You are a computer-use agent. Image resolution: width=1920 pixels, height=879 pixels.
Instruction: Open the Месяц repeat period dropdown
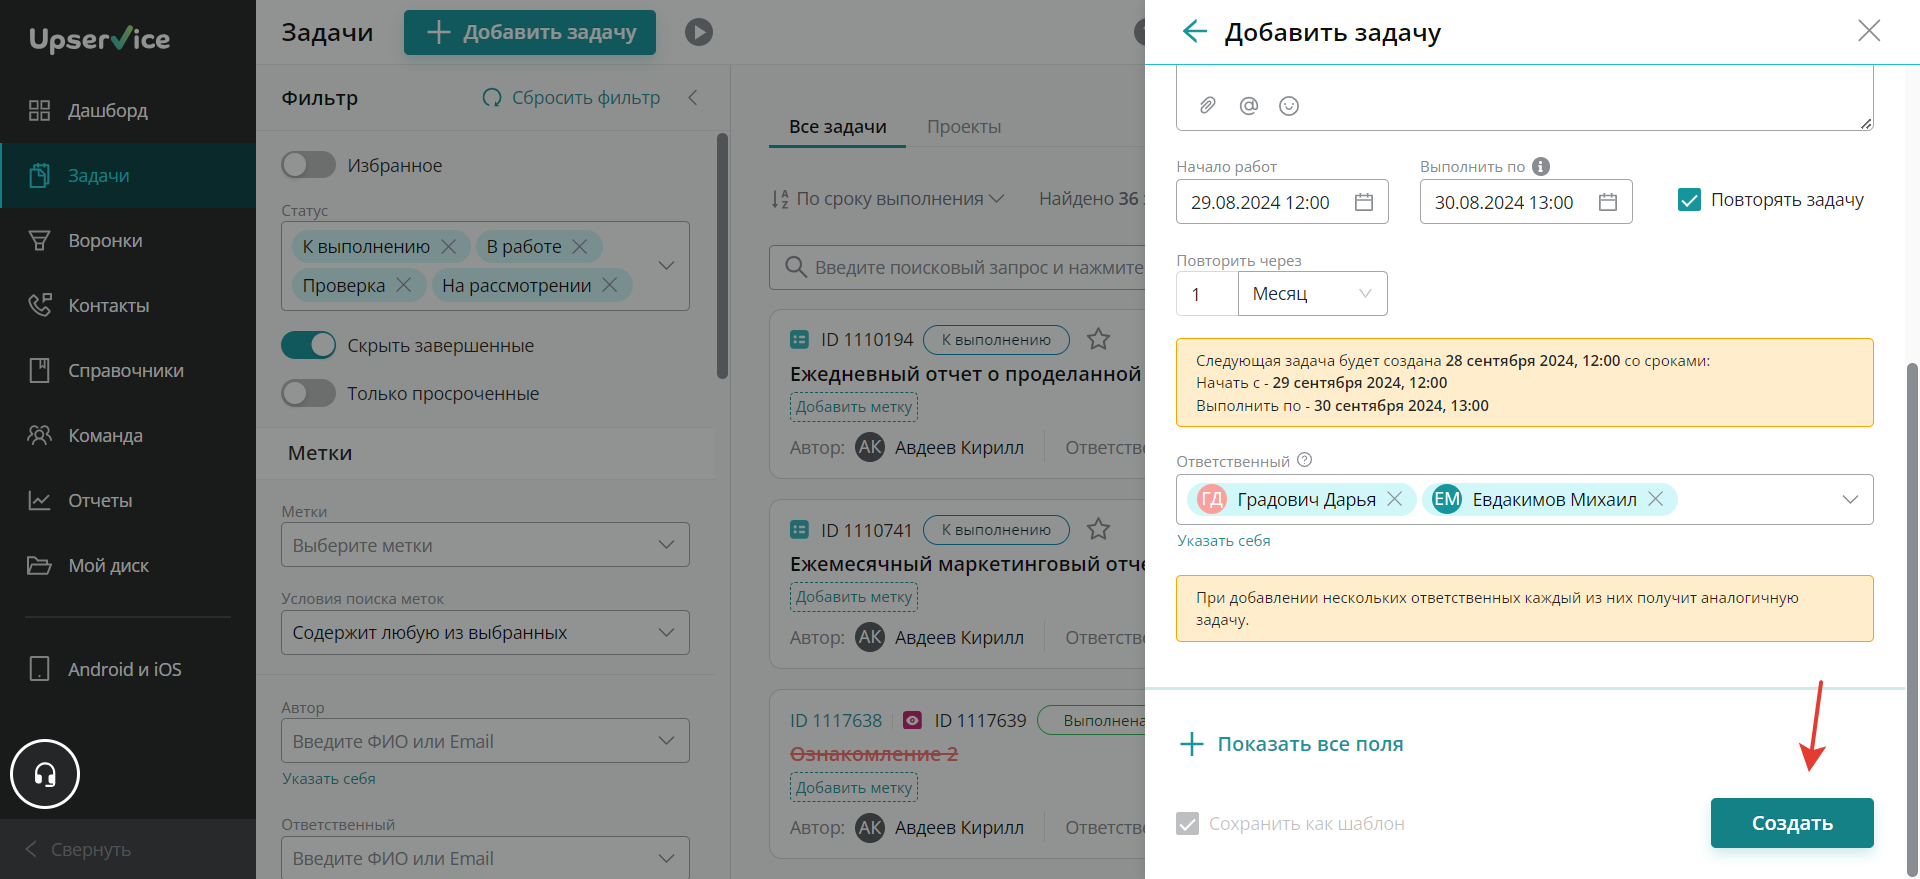pyautogui.click(x=1312, y=294)
